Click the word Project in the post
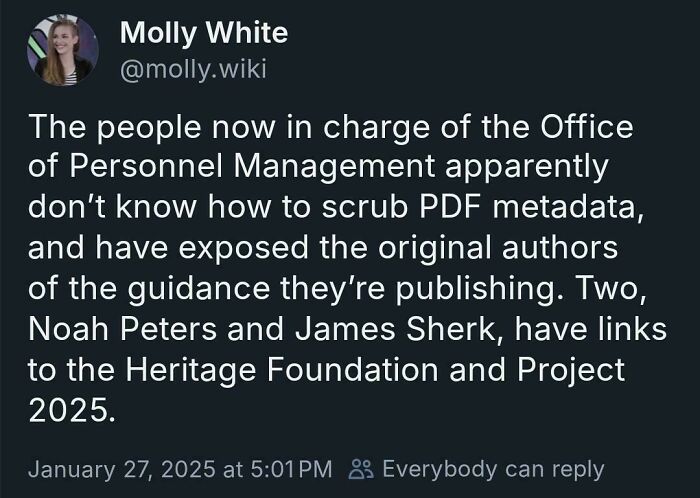Viewport: 700px width, 498px height. click(x=571, y=370)
